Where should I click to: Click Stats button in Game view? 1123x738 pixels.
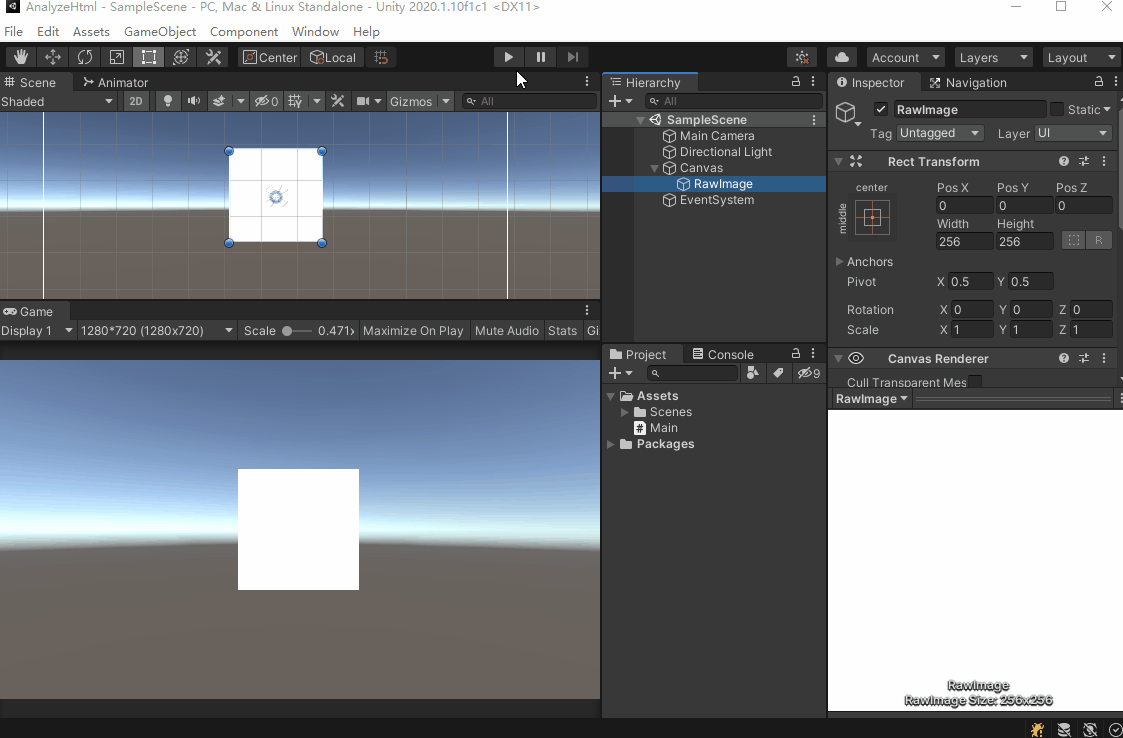(562, 330)
